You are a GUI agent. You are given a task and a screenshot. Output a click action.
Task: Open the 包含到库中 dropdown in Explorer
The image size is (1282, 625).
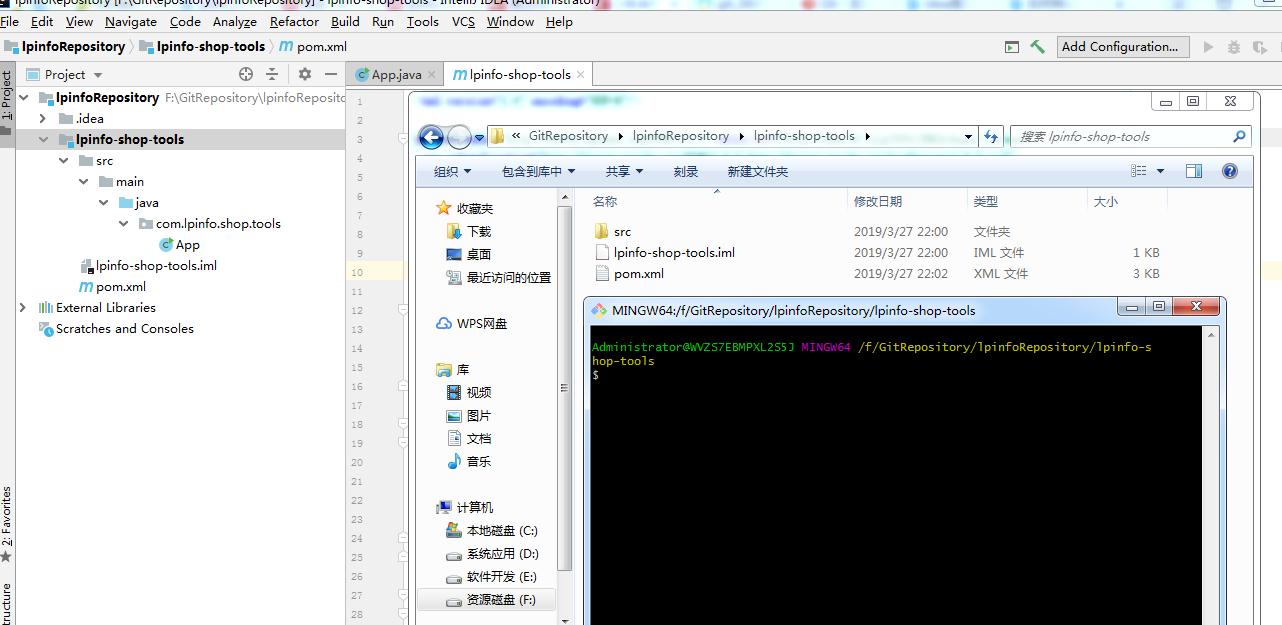(538, 171)
